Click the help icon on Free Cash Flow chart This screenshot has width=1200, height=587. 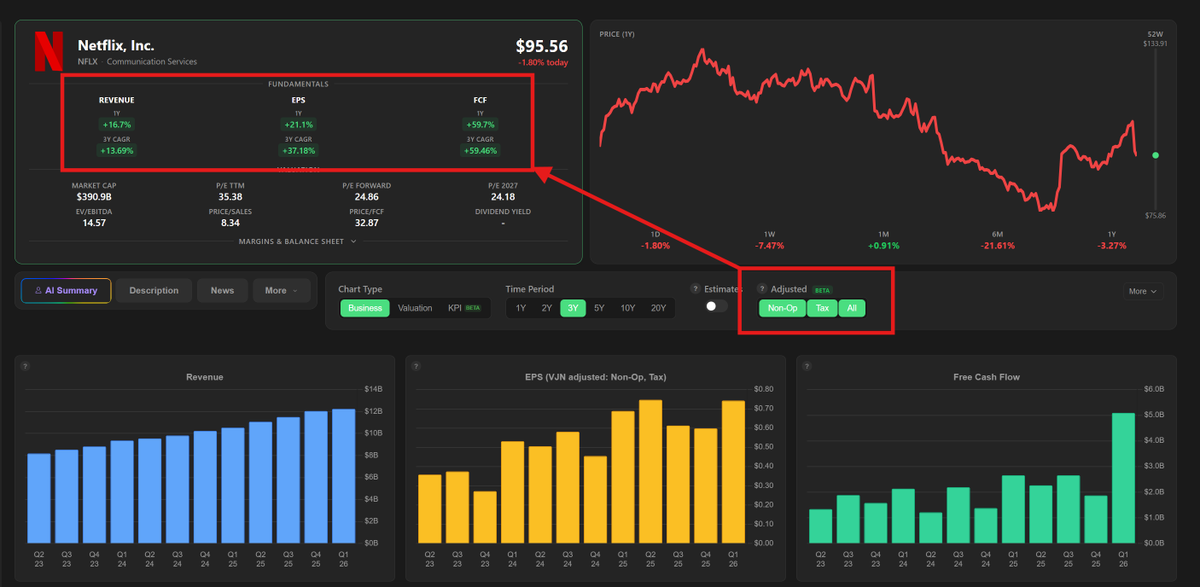click(x=806, y=366)
